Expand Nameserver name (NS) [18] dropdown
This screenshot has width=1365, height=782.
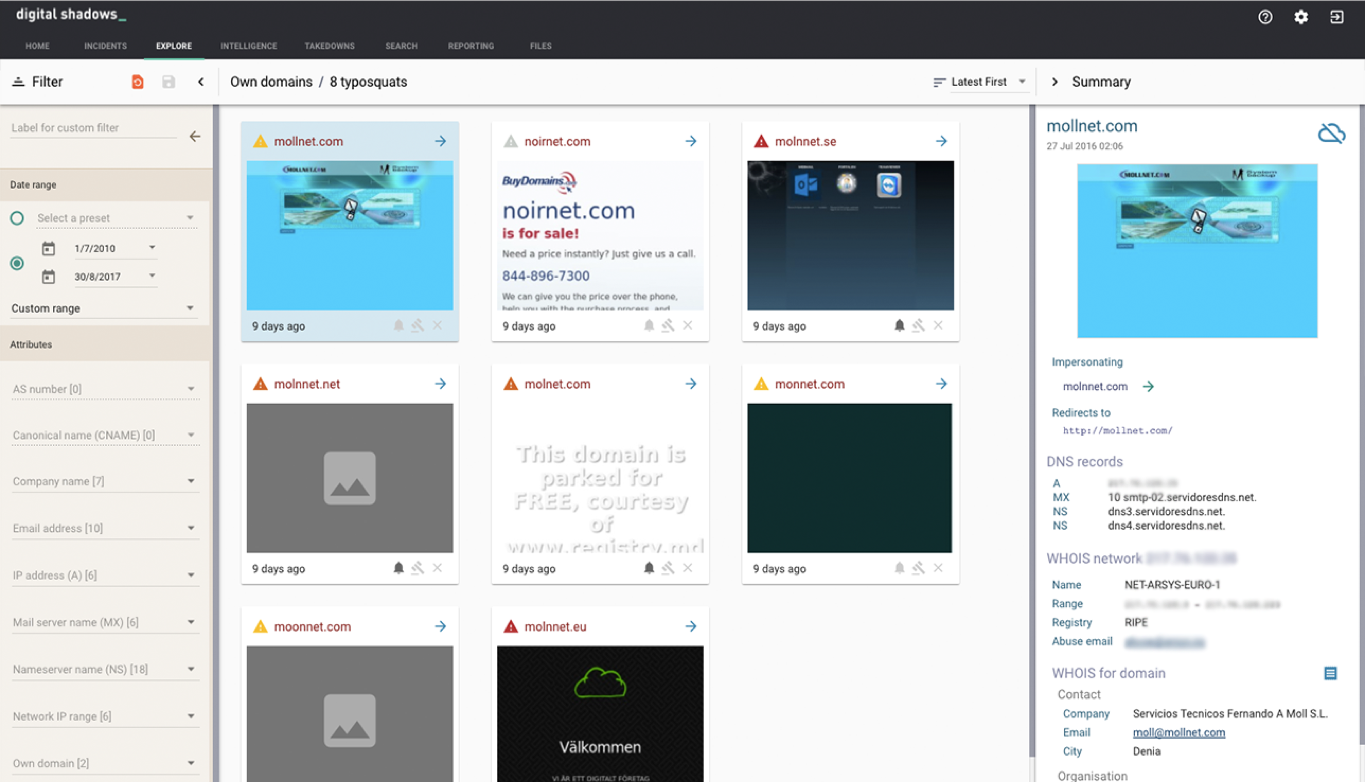click(x=104, y=670)
